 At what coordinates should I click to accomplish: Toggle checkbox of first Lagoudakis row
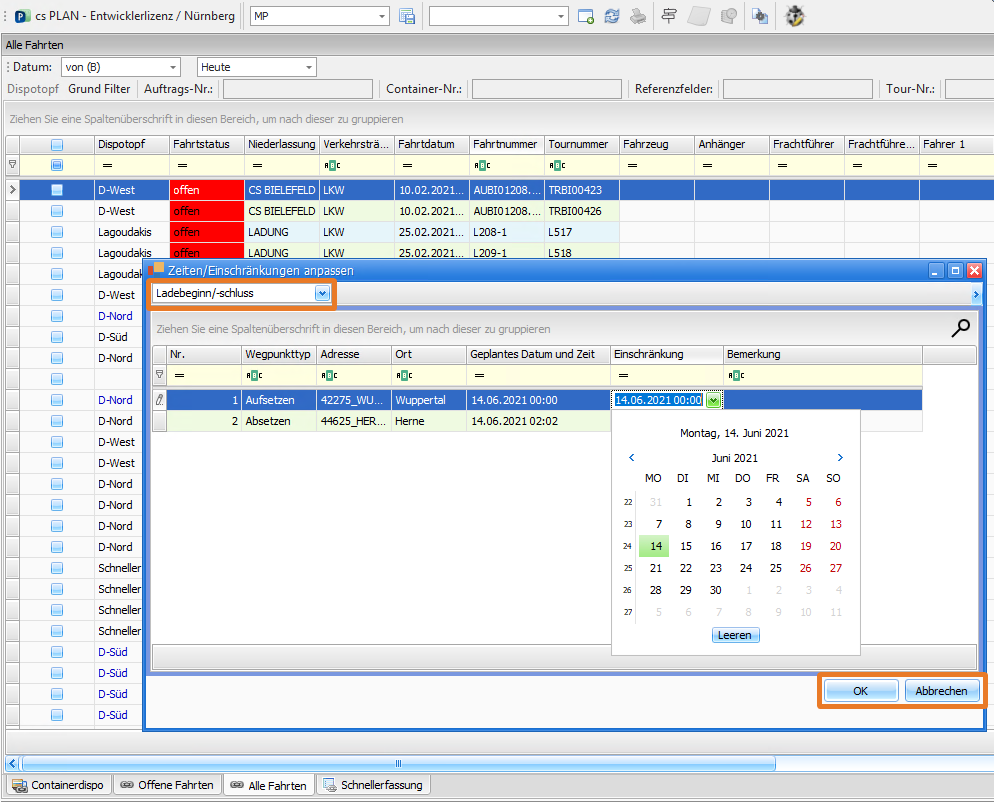coord(57,232)
